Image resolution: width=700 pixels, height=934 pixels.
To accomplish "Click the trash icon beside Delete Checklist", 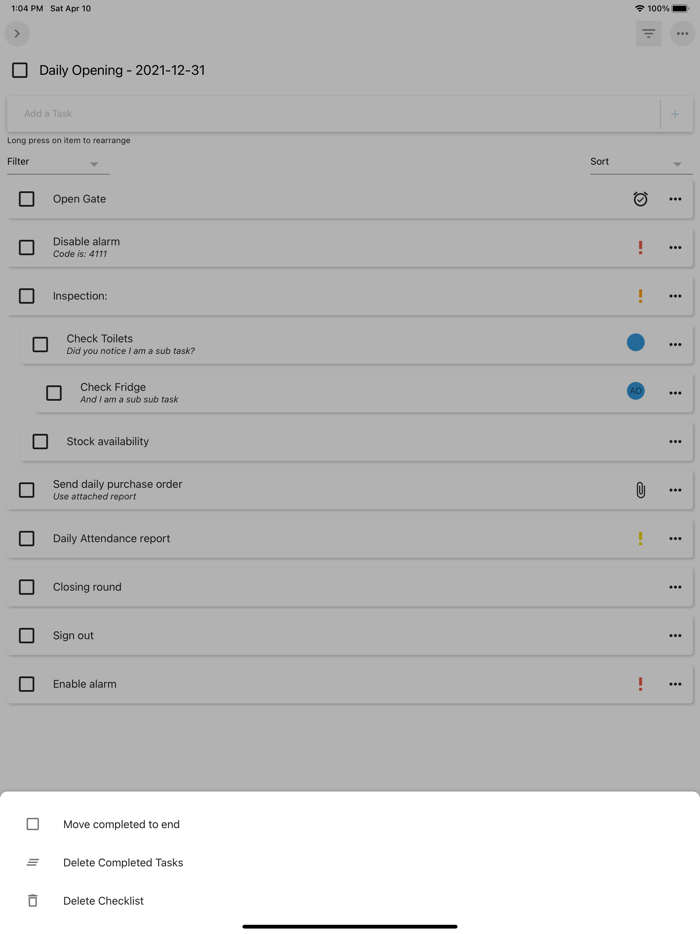I will tap(32, 900).
